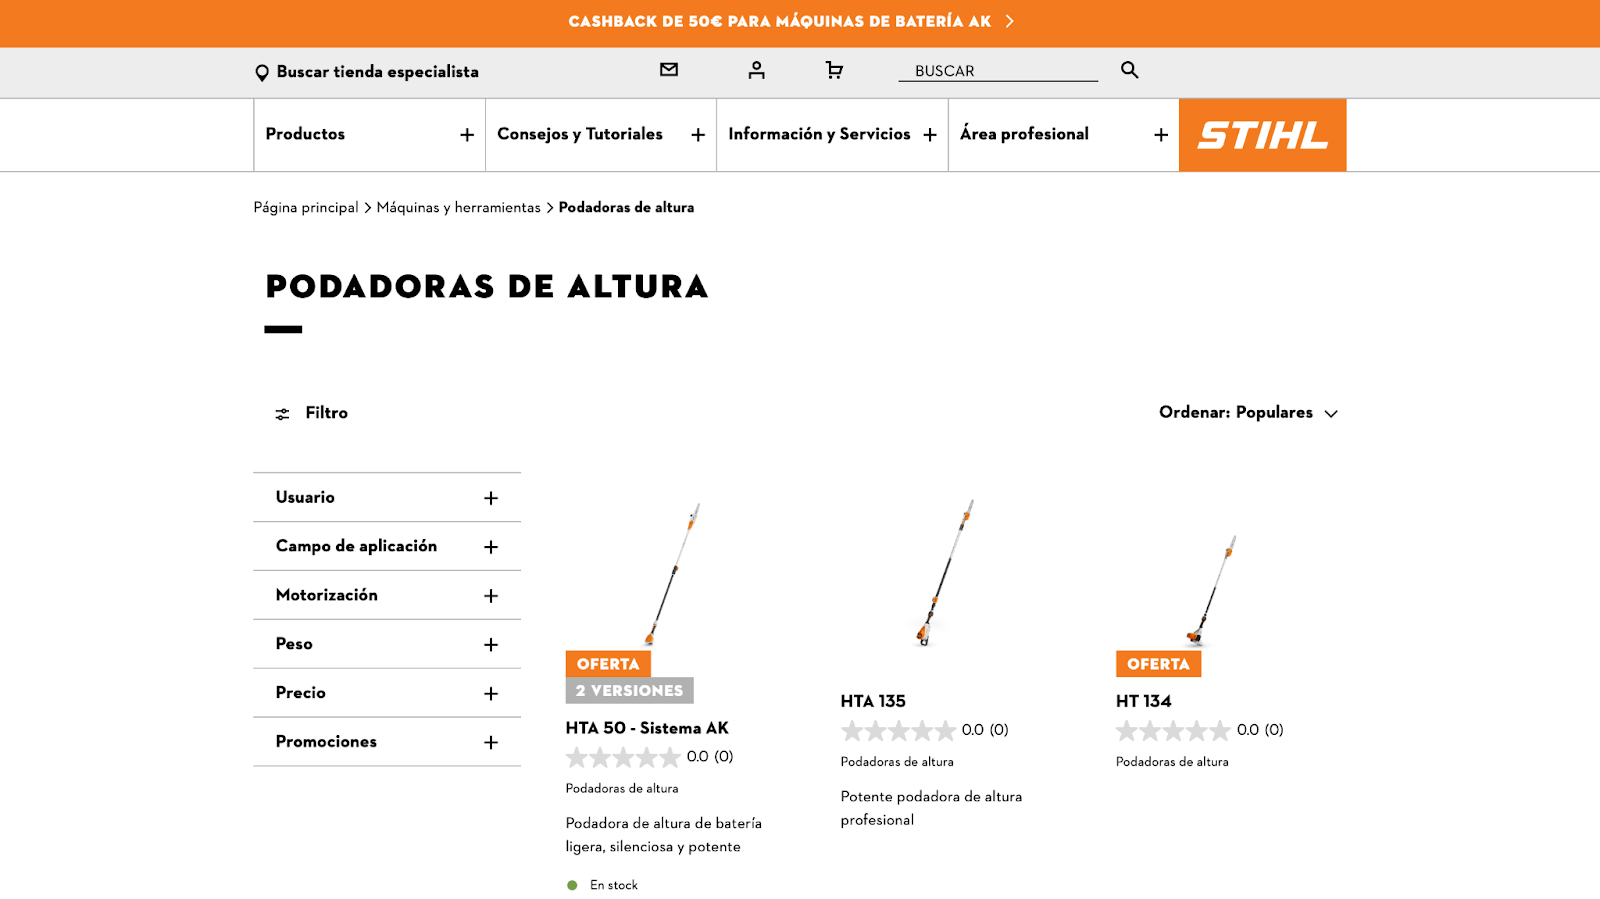Open HTA 50 - Sistema AK product title
1600x899 pixels.
(647, 729)
